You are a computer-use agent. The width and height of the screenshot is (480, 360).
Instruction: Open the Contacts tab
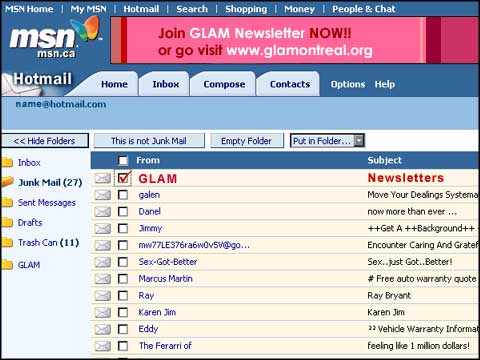(x=290, y=84)
